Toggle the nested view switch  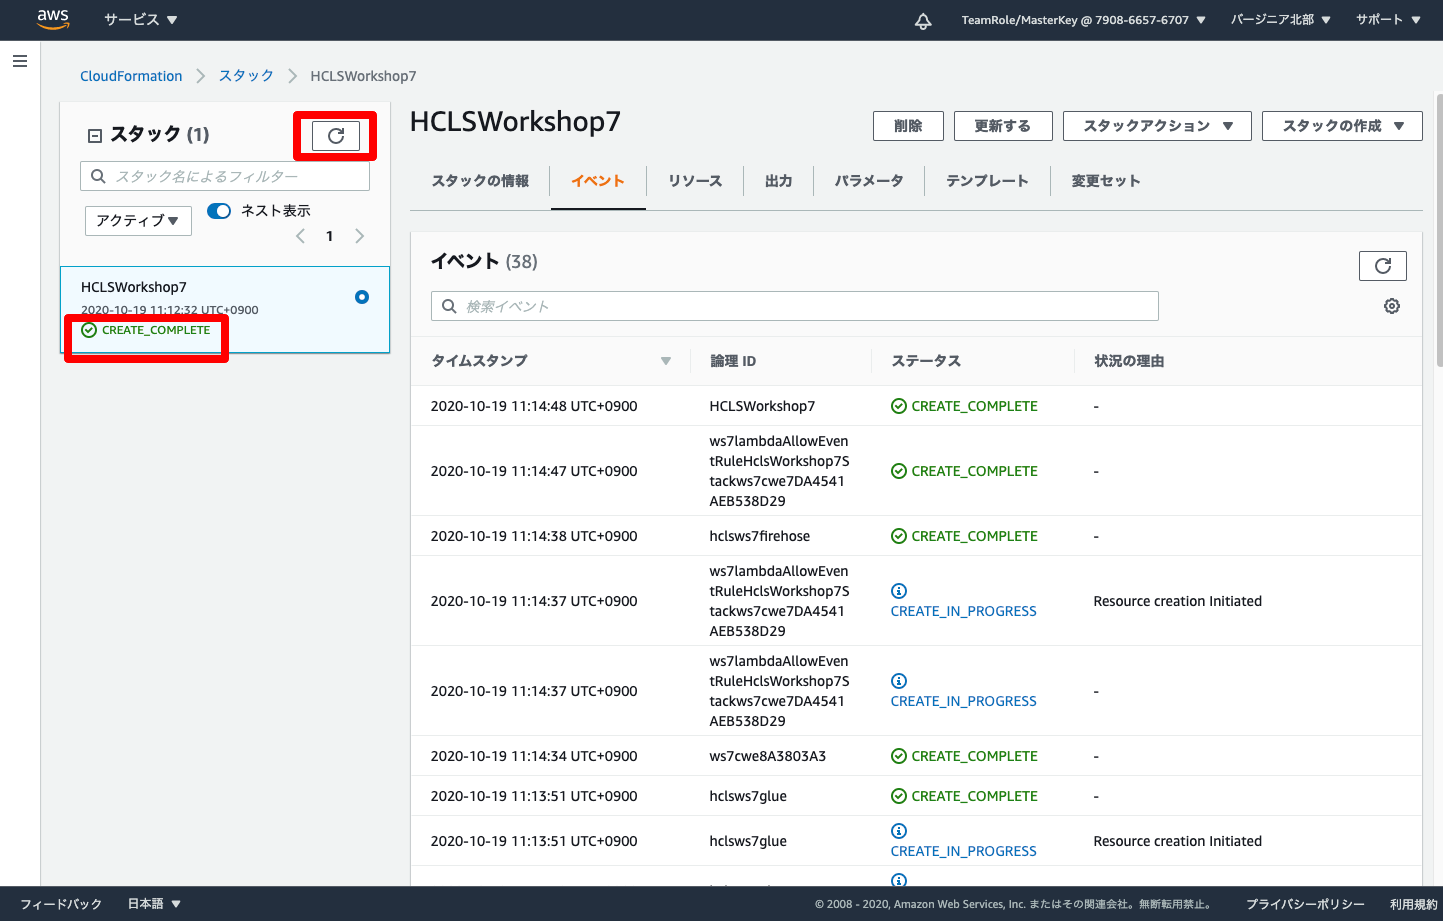pos(219,211)
